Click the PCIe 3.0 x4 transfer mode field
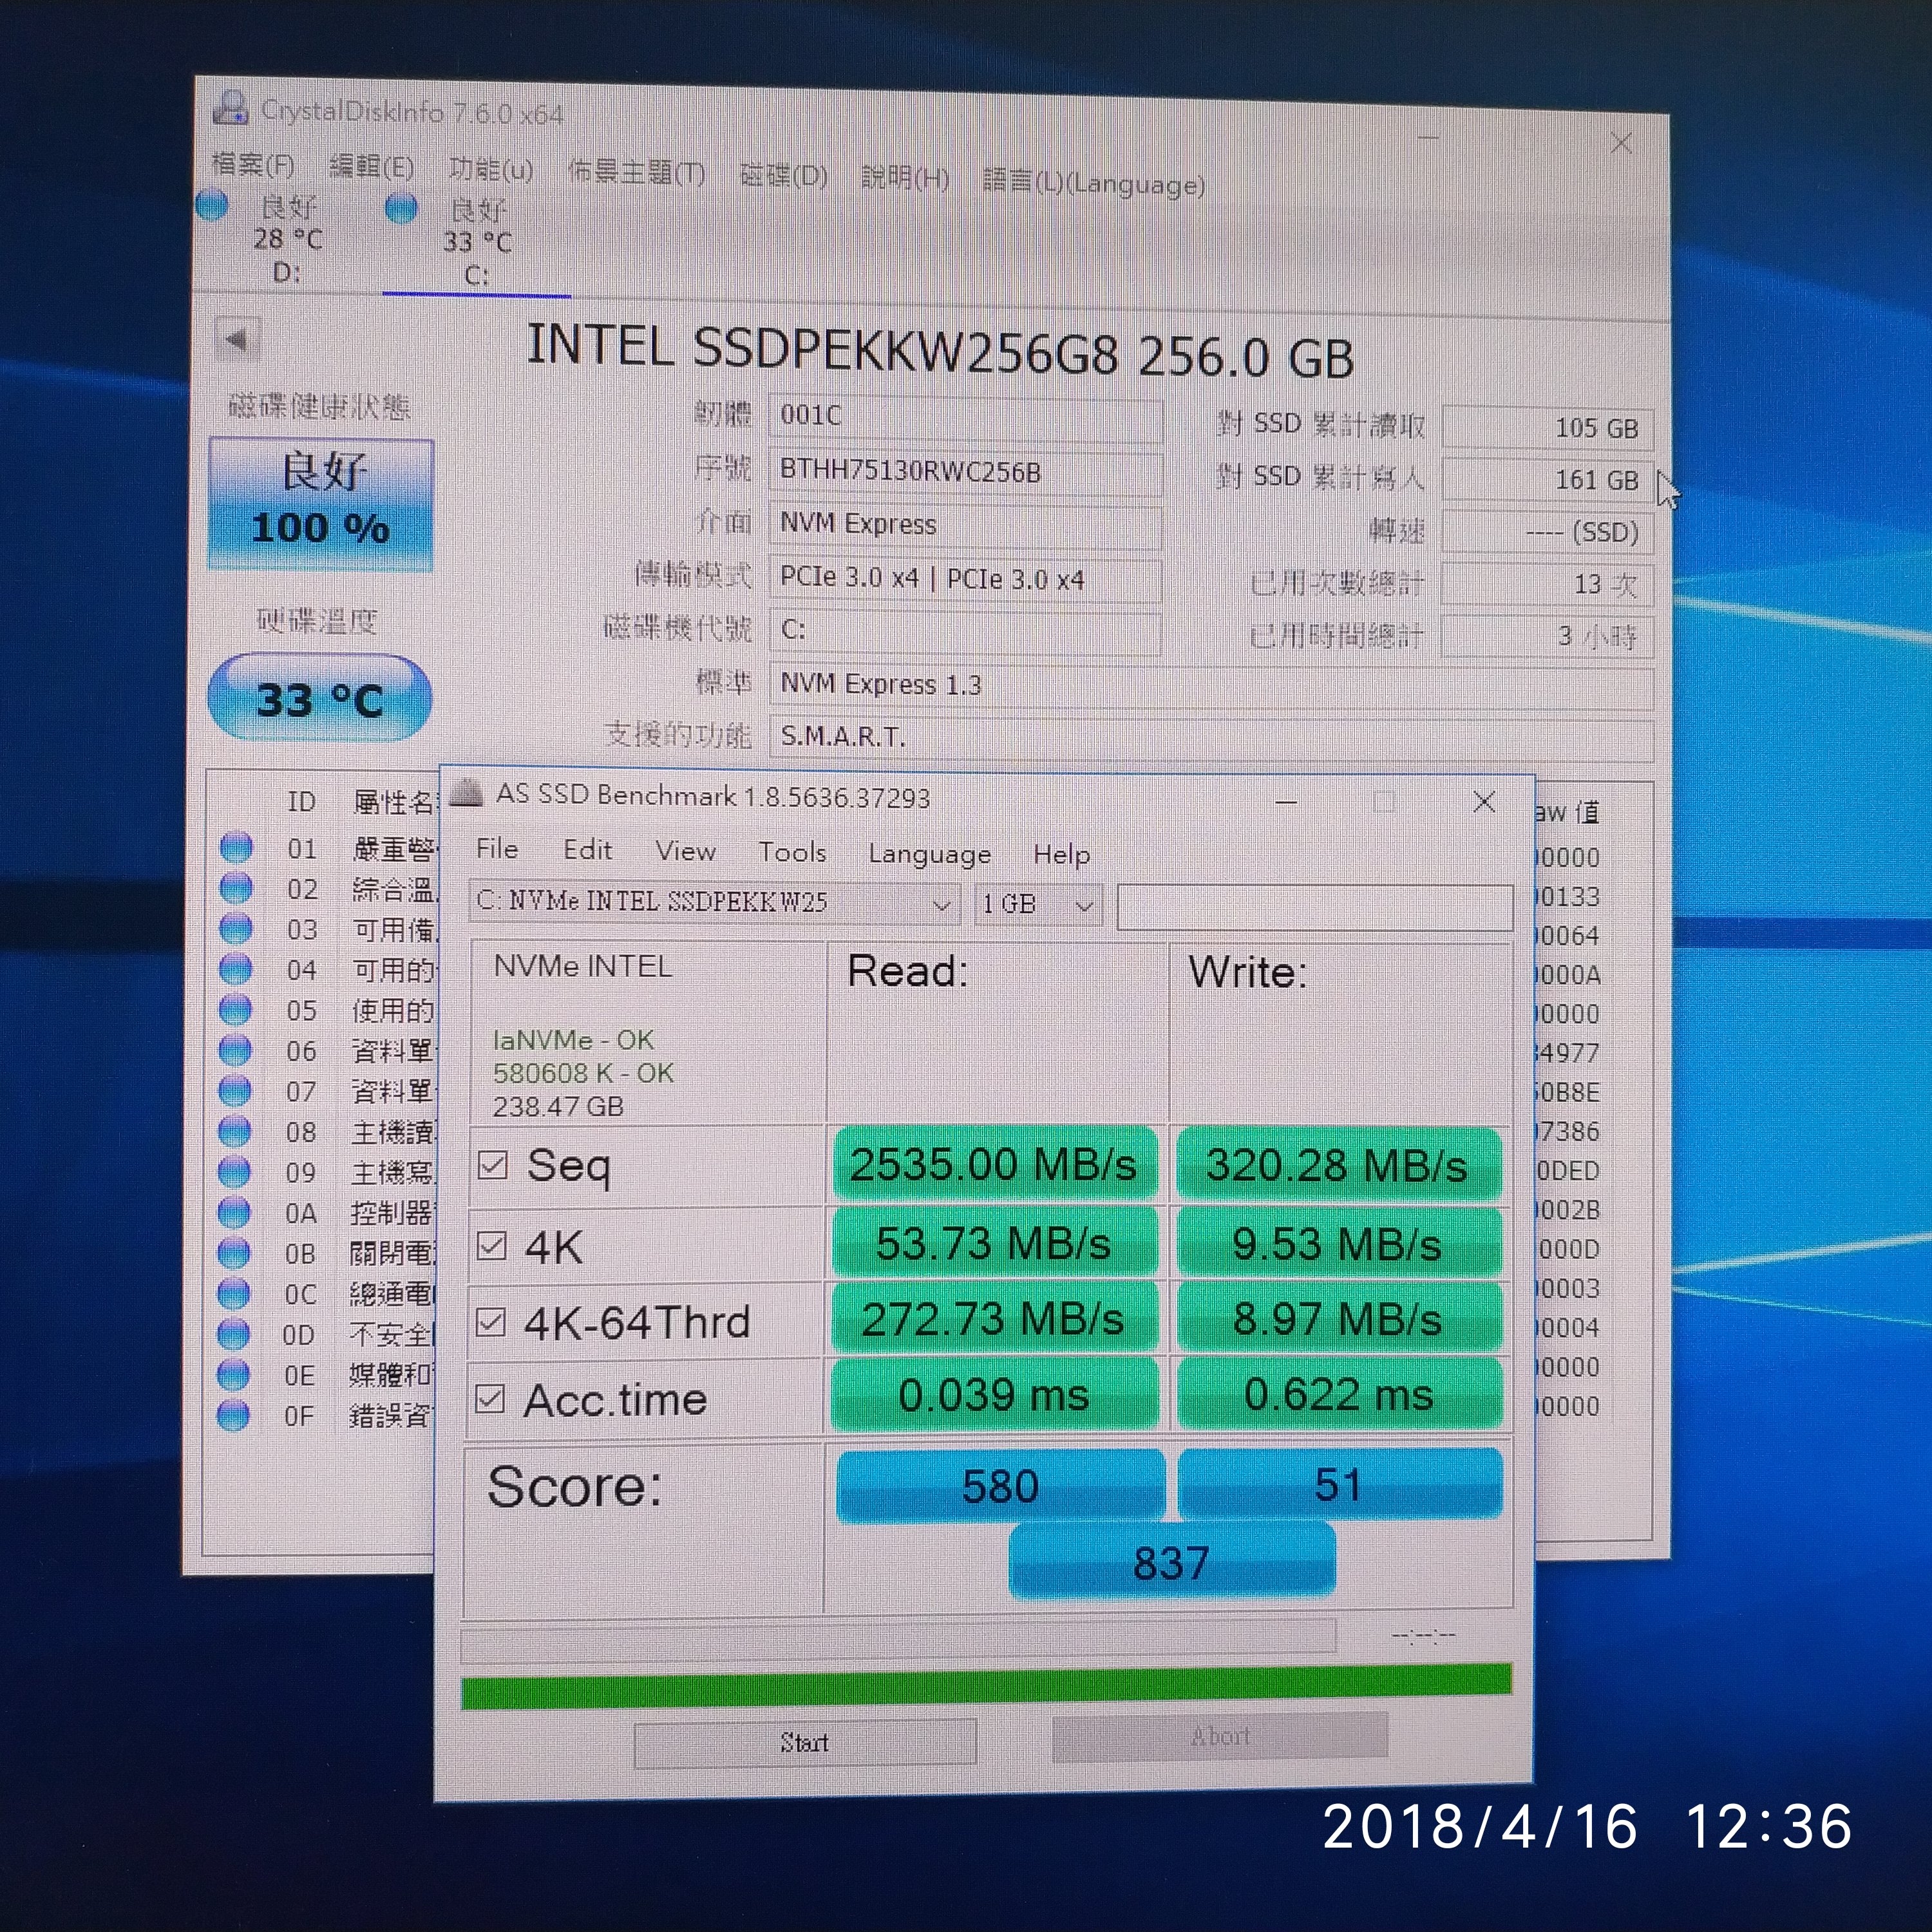 pyautogui.click(x=965, y=579)
